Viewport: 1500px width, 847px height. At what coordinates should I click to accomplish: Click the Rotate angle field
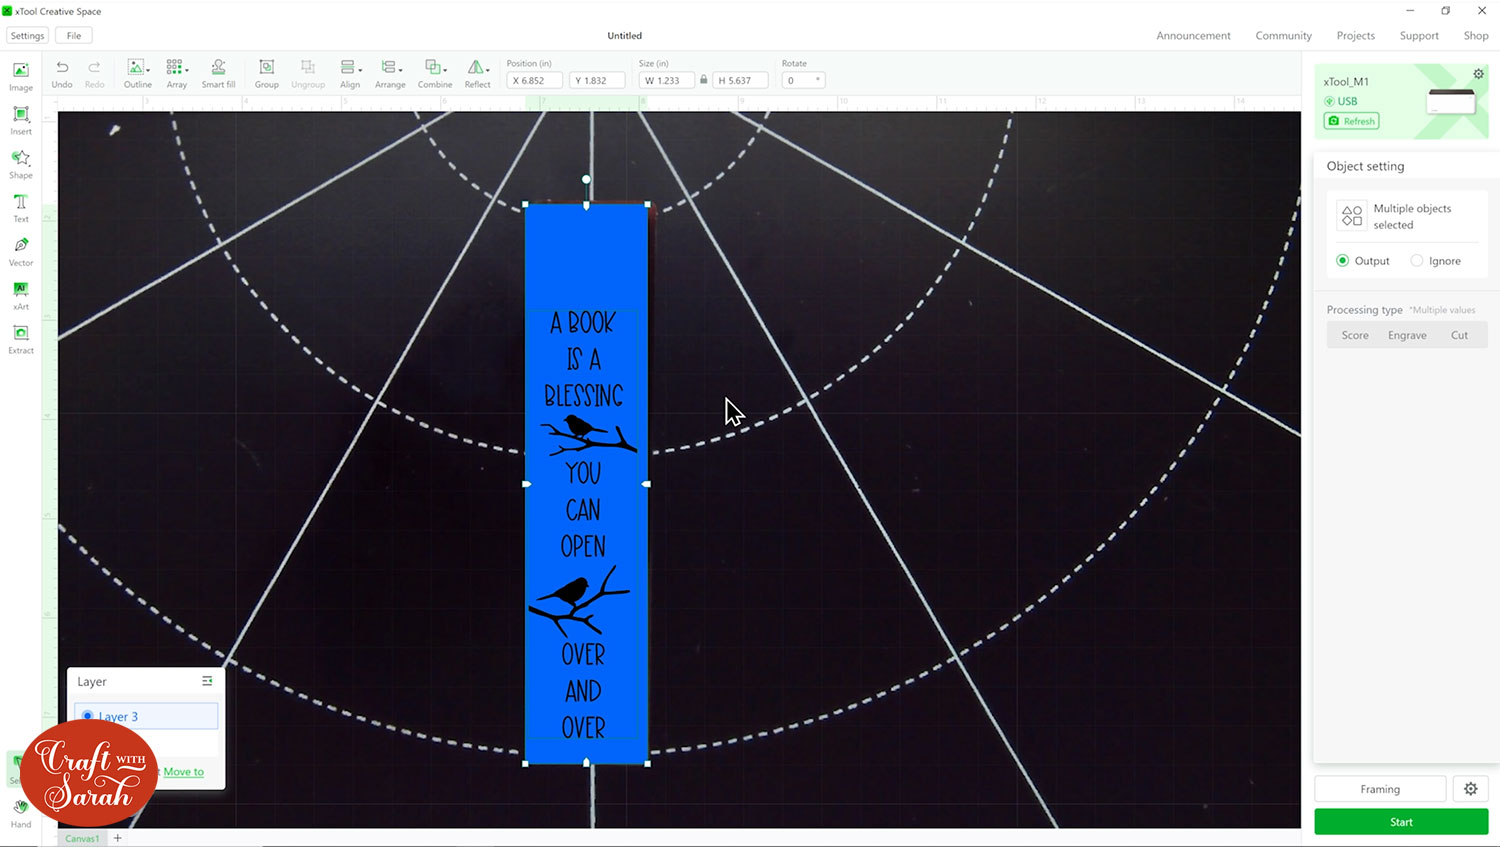coord(803,80)
